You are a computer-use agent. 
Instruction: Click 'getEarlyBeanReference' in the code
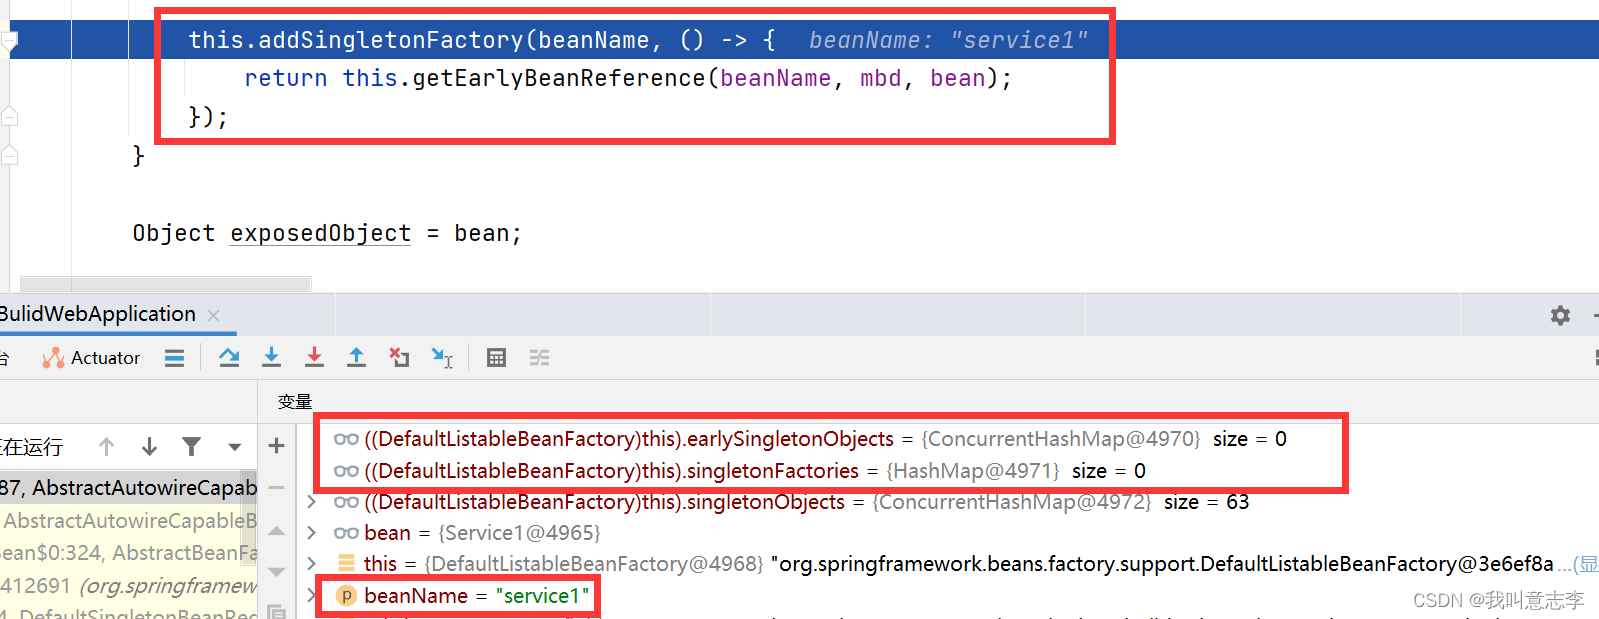coord(558,78)
